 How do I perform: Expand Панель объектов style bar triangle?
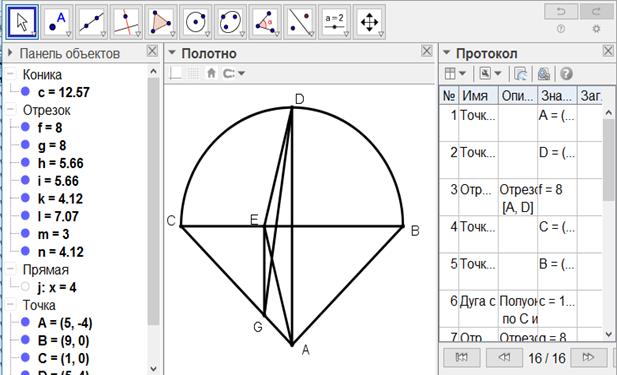[x=10, y=53]
